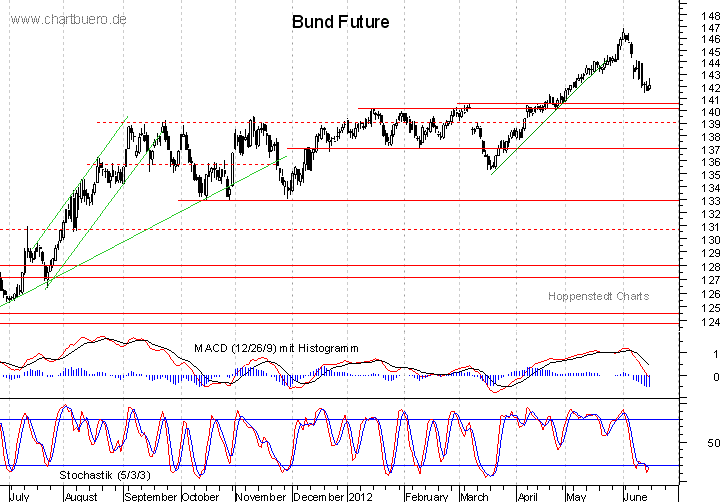
Task: Click the MACD scale value "1"
Action: 716,354
